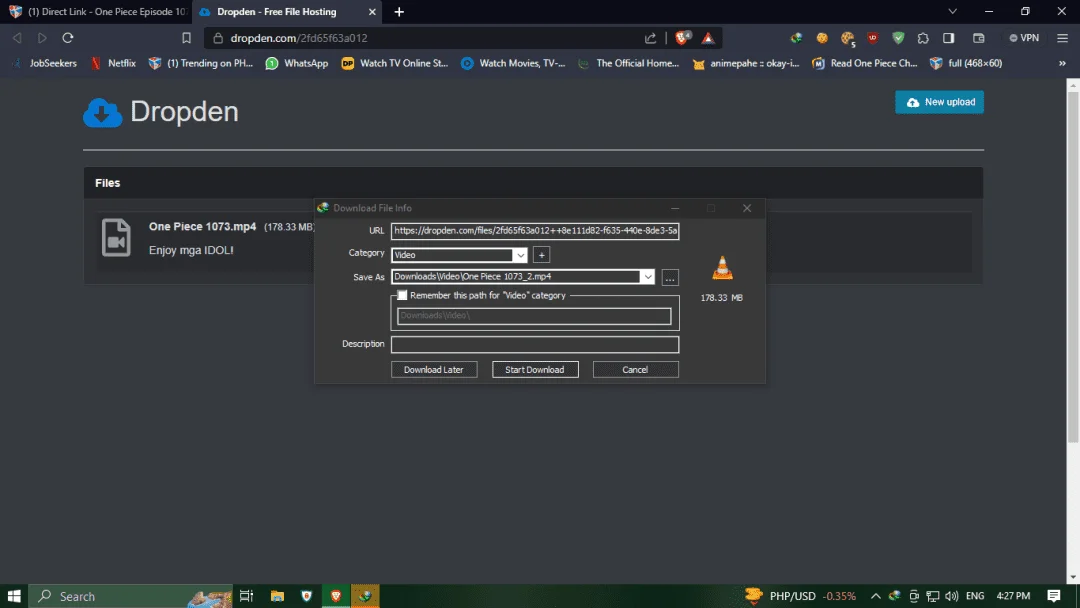The width and height of the screenshot is (1080, 608).
Task: Open the Brave Wallet icon
Action: click(x=978, y=38)
